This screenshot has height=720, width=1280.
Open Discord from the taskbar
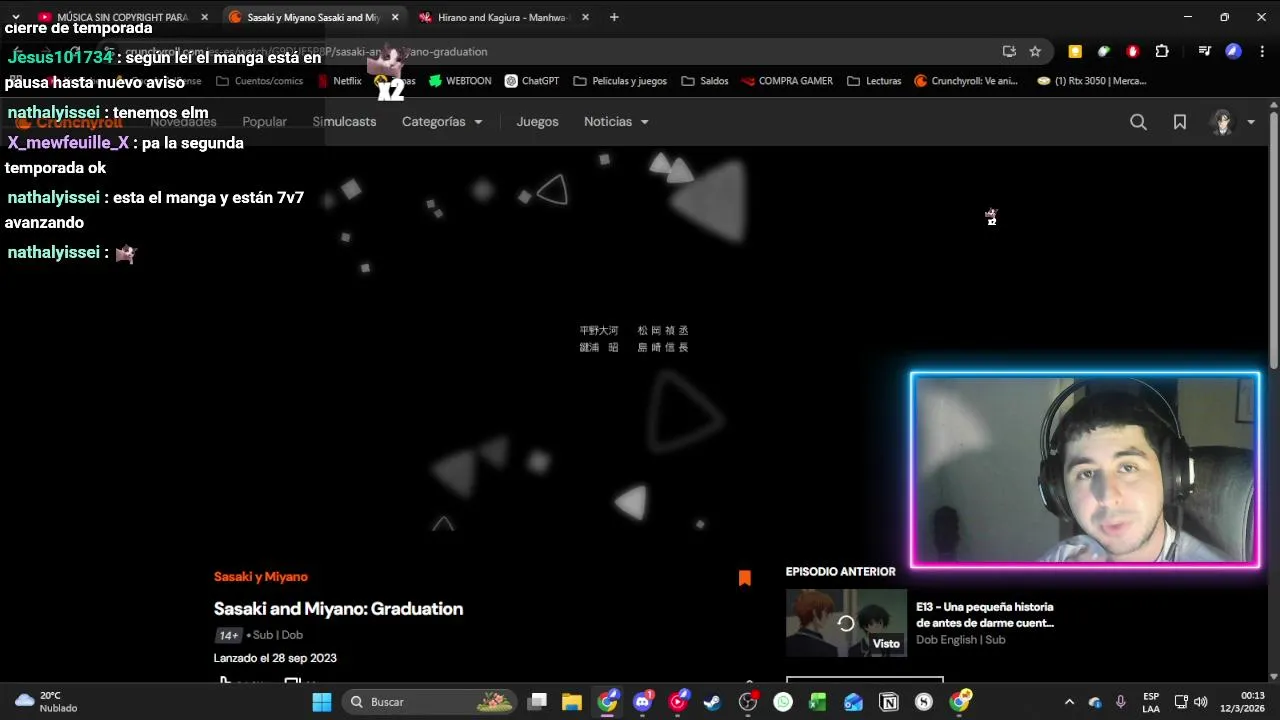[x=643, y=702]
